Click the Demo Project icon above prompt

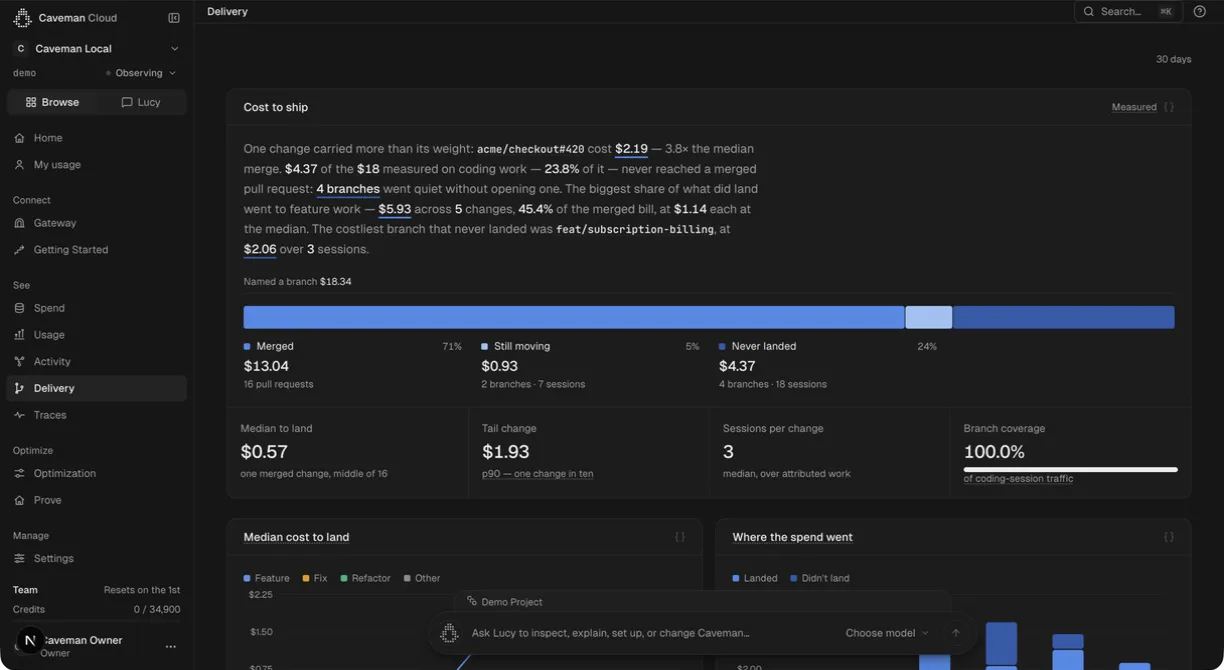coord(472,601)
